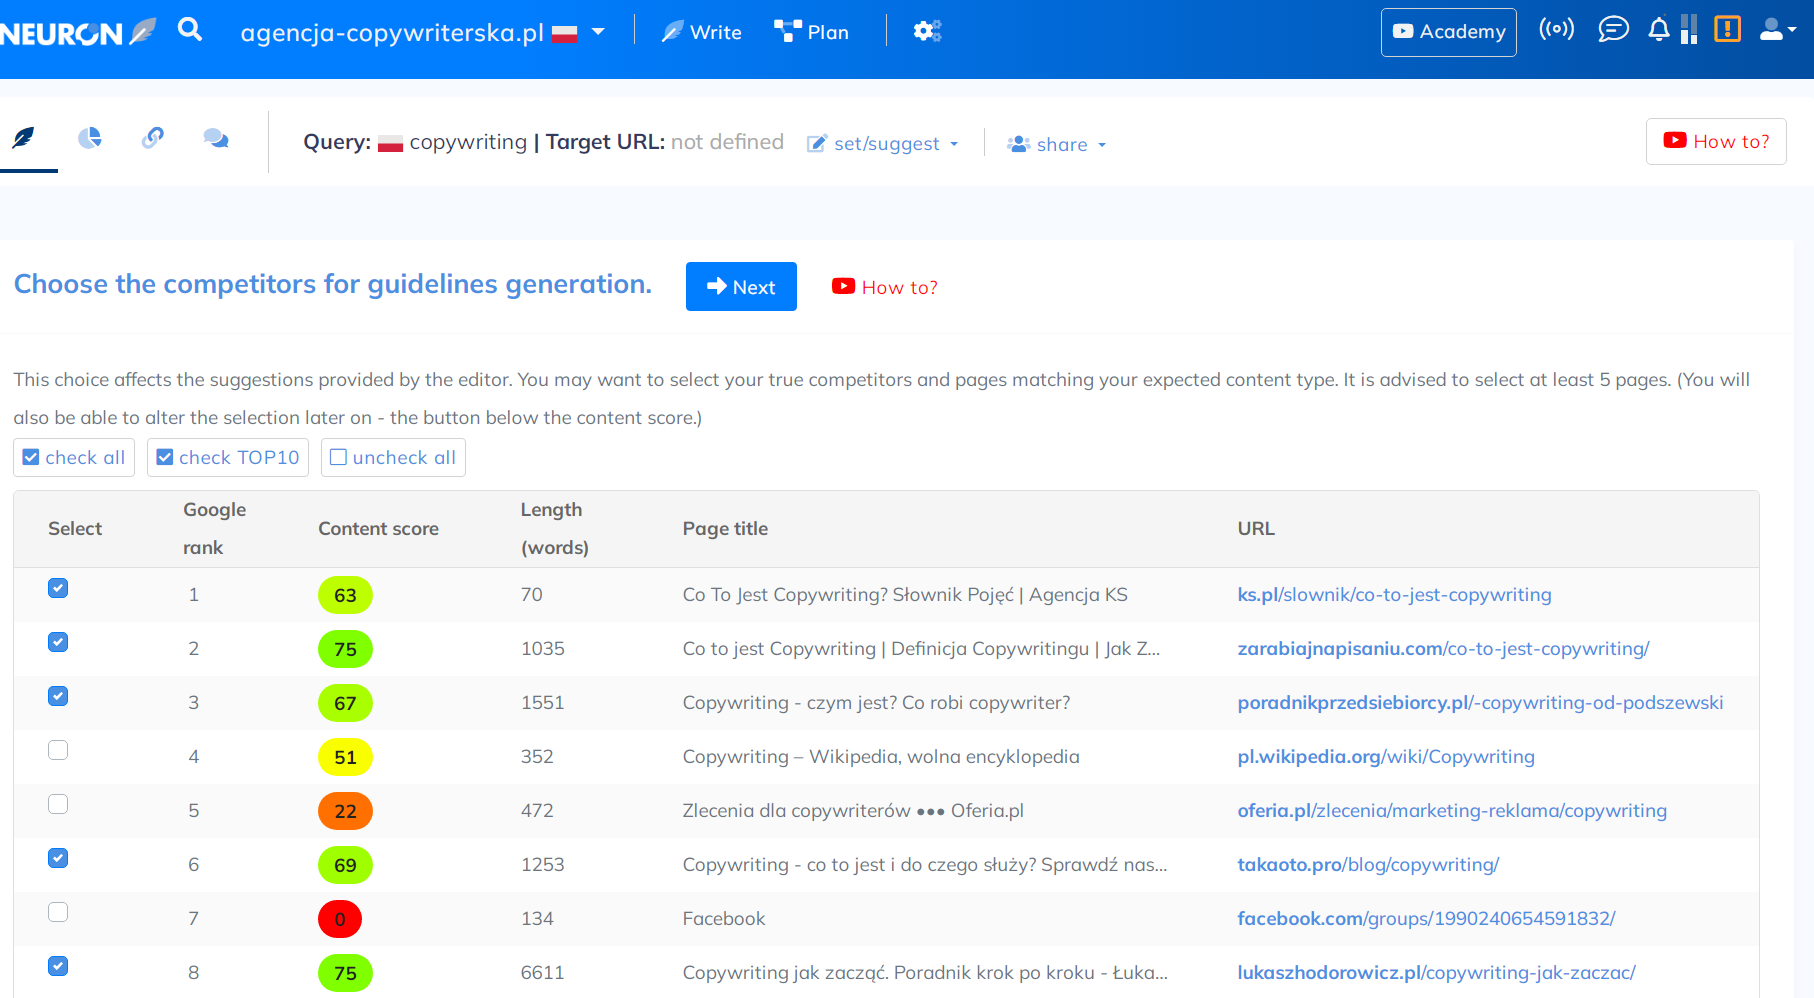Click yellow content score badge 51
Image resolution: width=1814 pixels, height=998 pixels.
[345, 758]
